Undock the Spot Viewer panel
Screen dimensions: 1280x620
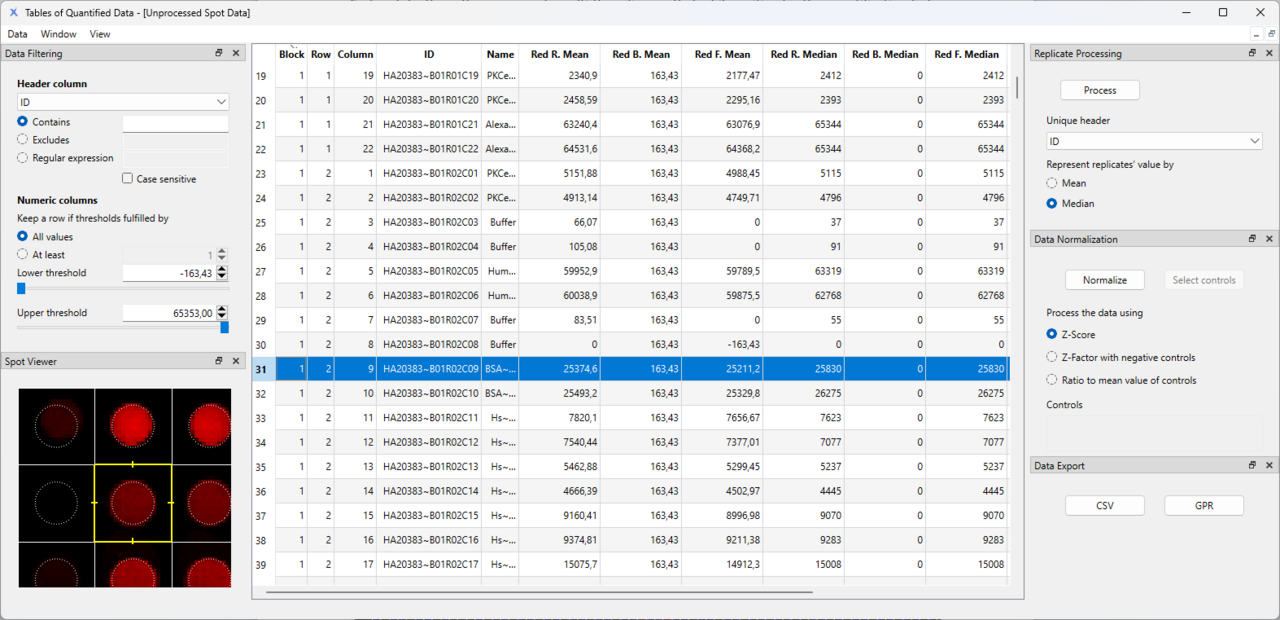218,361
